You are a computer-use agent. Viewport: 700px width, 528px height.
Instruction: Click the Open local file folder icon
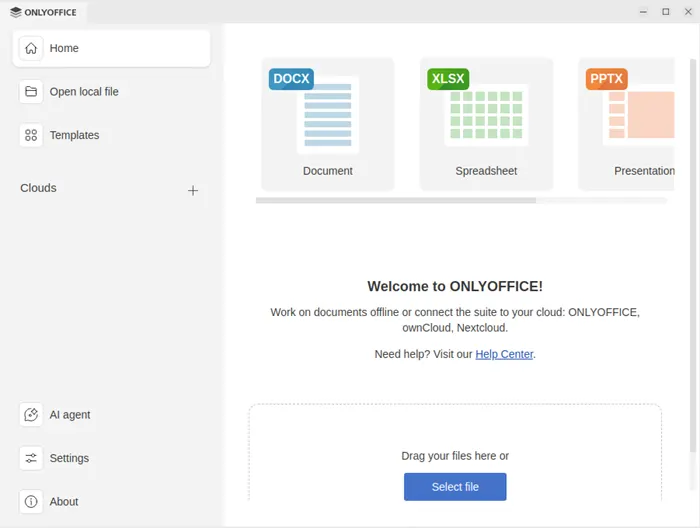point(31,91)
